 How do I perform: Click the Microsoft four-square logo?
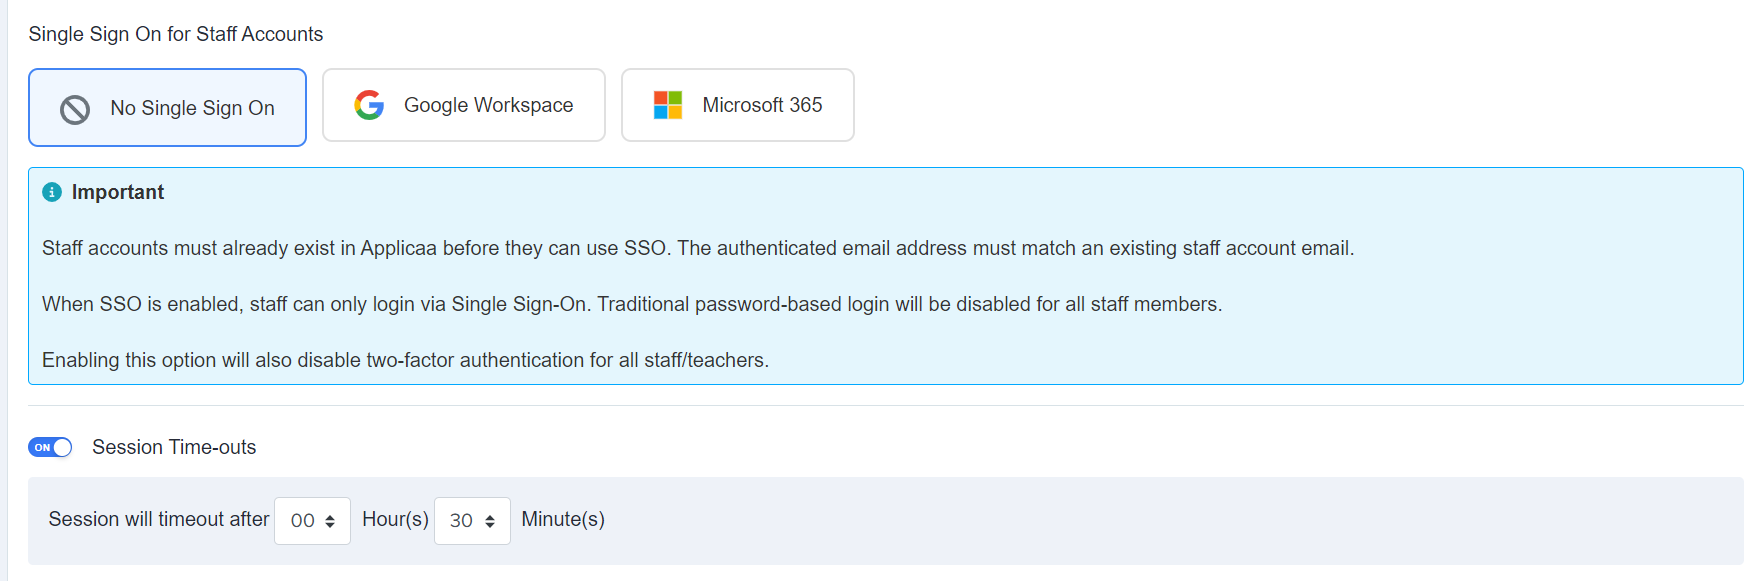pyautogui.click(x=667, y=105)
